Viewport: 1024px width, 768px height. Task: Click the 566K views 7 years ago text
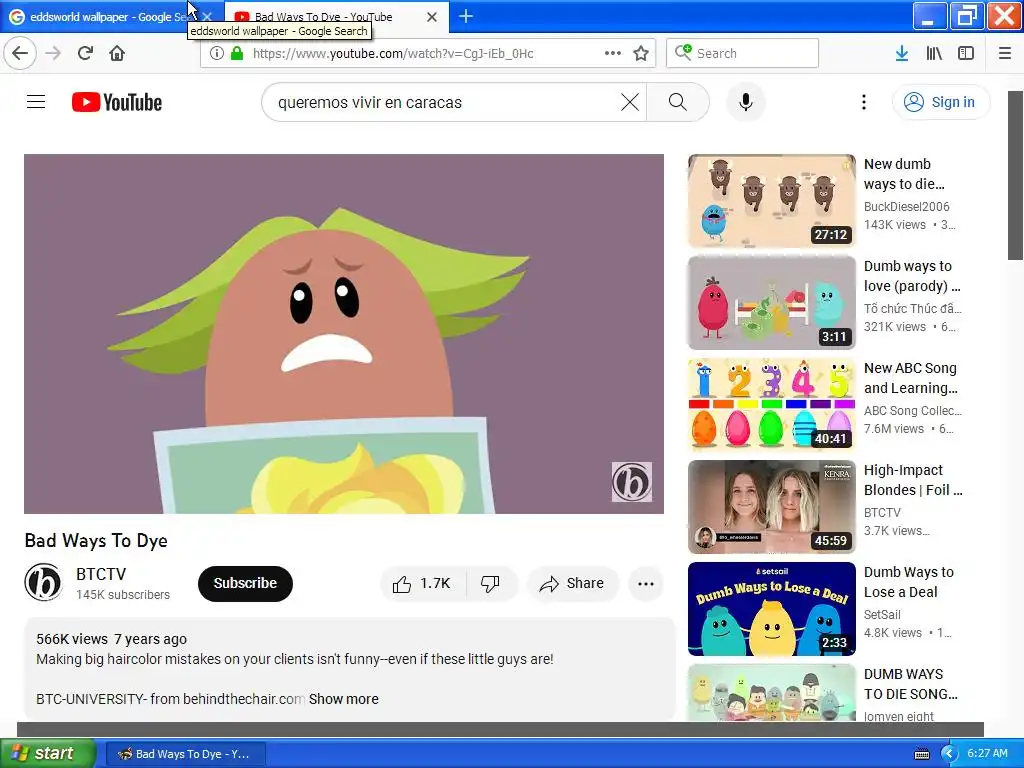coord(111,639)
